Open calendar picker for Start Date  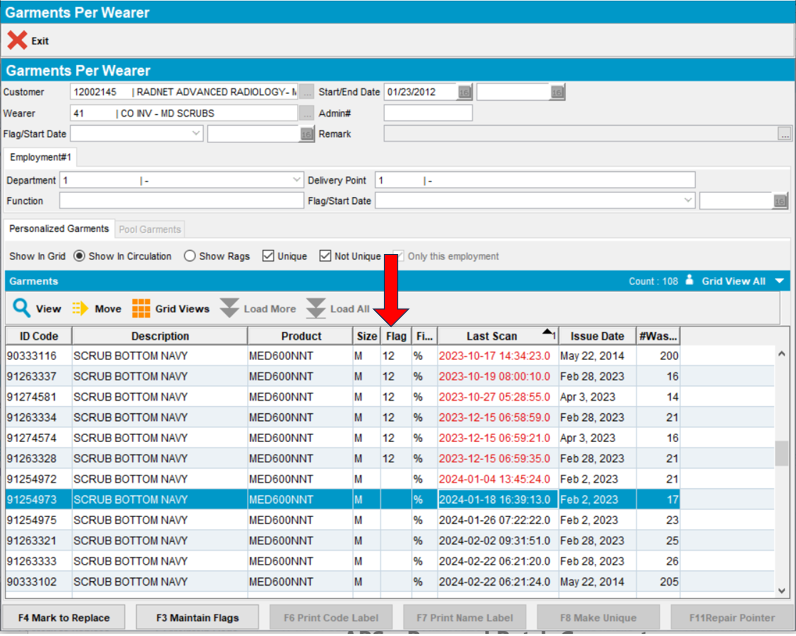click(465, 92)
